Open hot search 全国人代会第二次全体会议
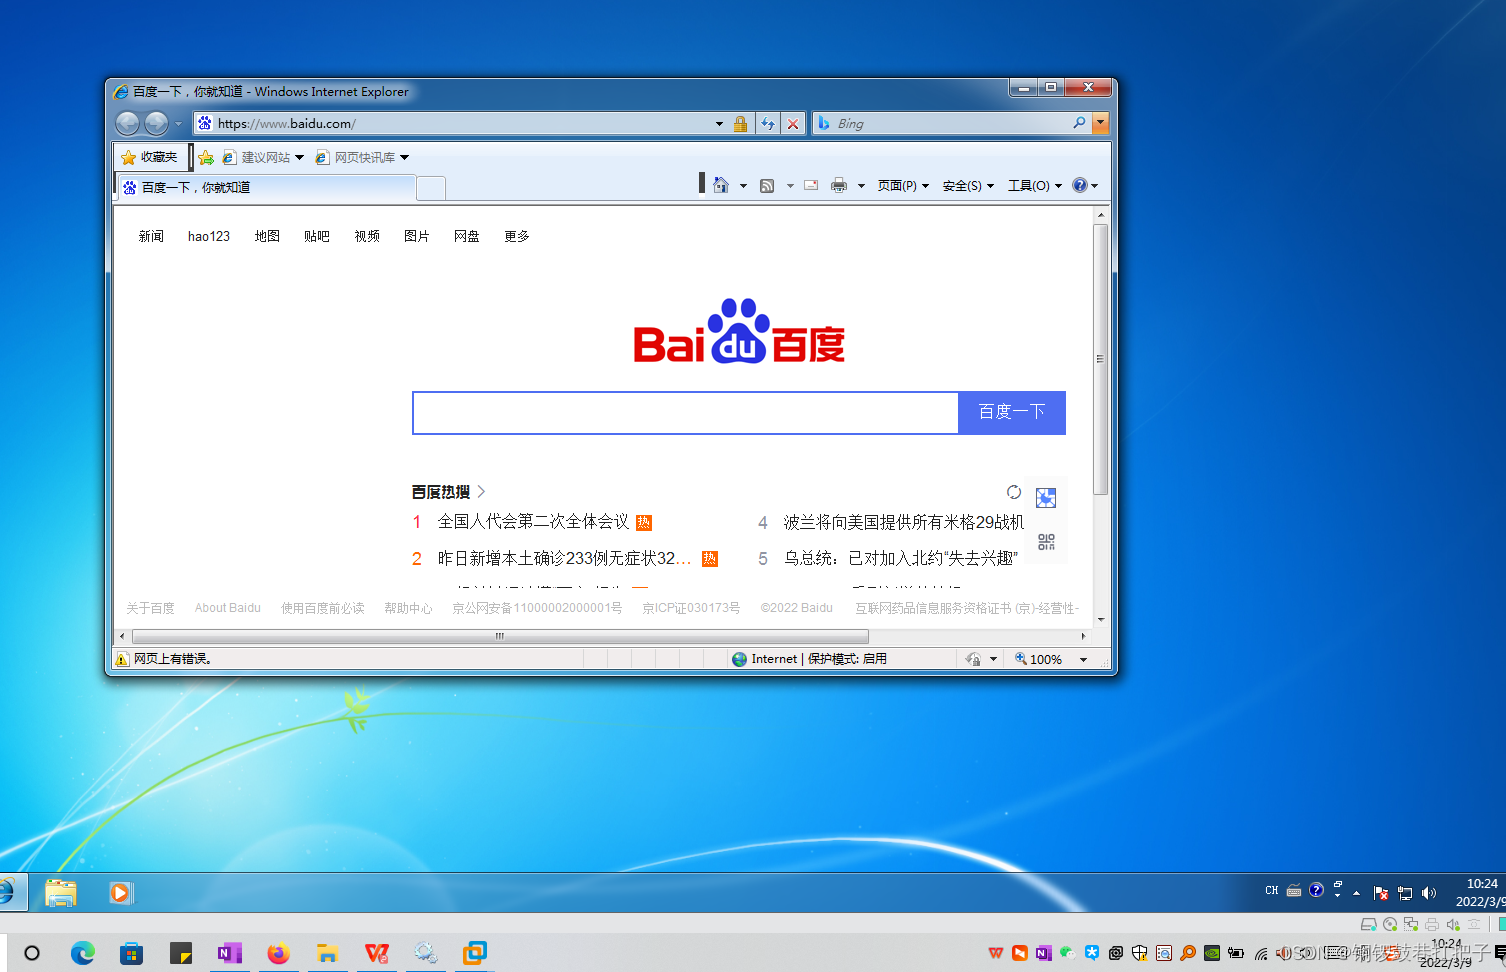Image resolution: width=1506 pixels, height=972 pixels. 534,522
